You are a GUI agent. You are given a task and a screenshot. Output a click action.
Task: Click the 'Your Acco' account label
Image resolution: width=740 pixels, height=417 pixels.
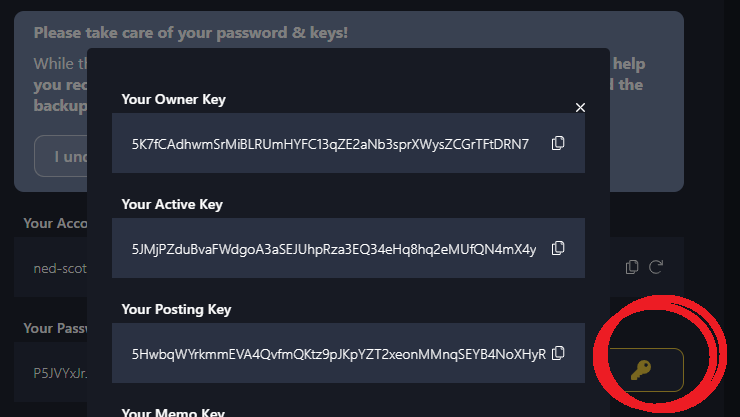55,223
